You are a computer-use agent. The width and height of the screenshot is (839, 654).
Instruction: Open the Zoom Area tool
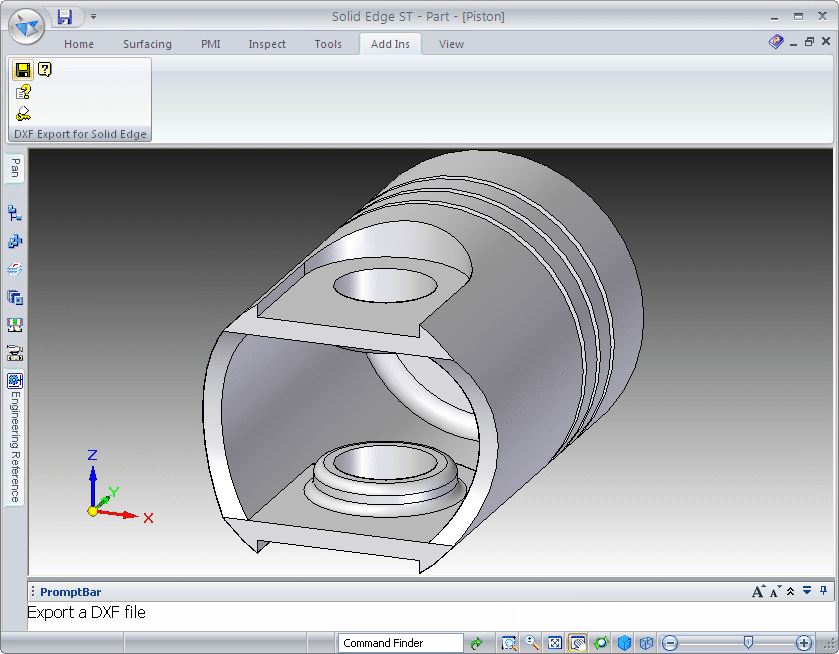pos(508,643)
